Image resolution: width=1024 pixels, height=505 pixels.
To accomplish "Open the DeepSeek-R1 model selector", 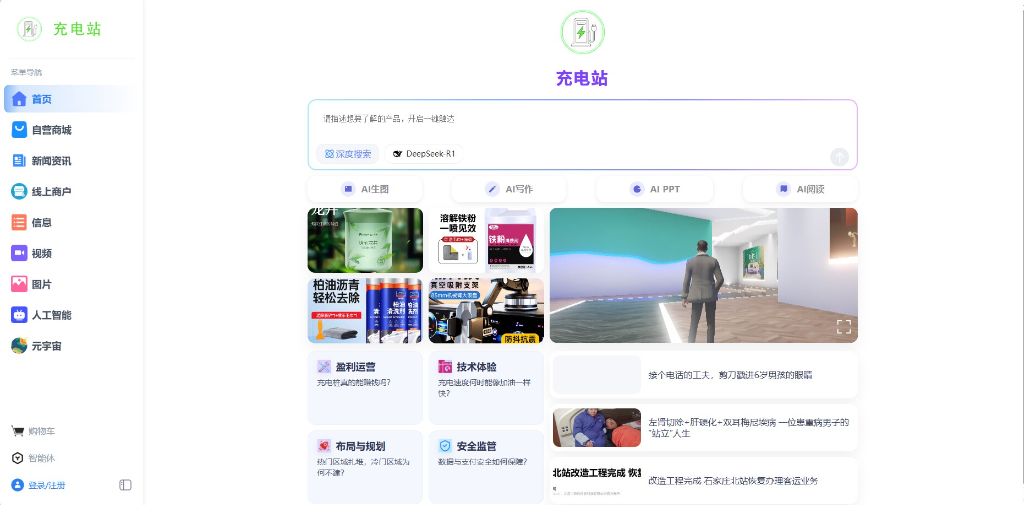I will point(424,154).
